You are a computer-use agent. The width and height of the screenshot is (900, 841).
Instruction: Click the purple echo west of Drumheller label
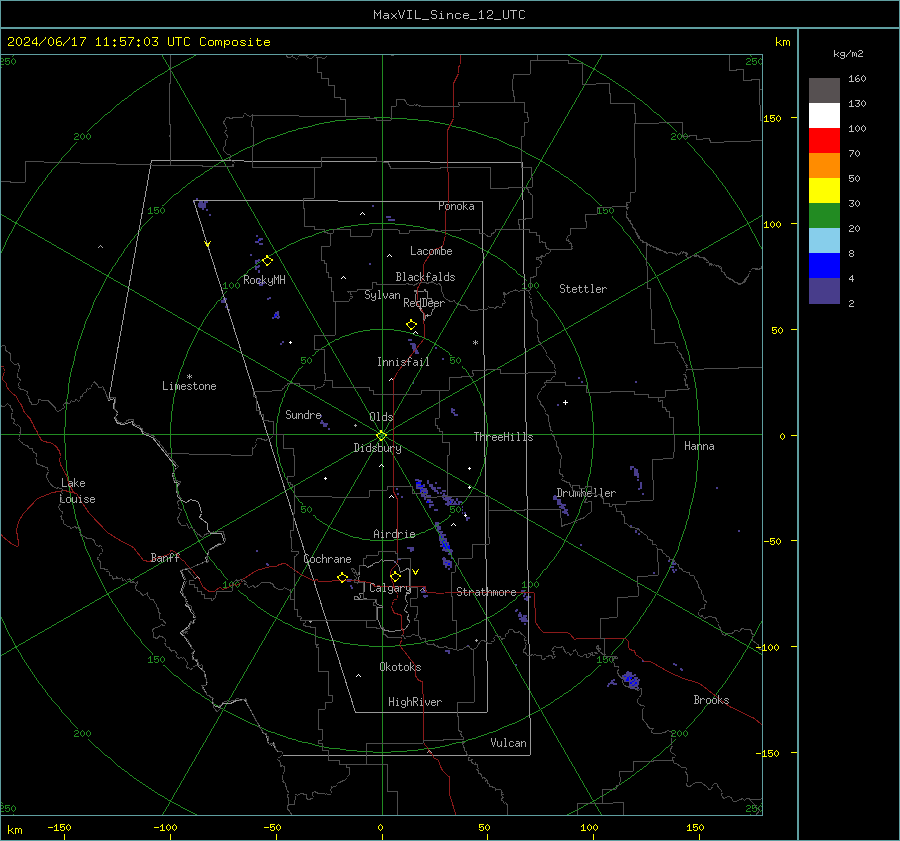click(561, 505)
